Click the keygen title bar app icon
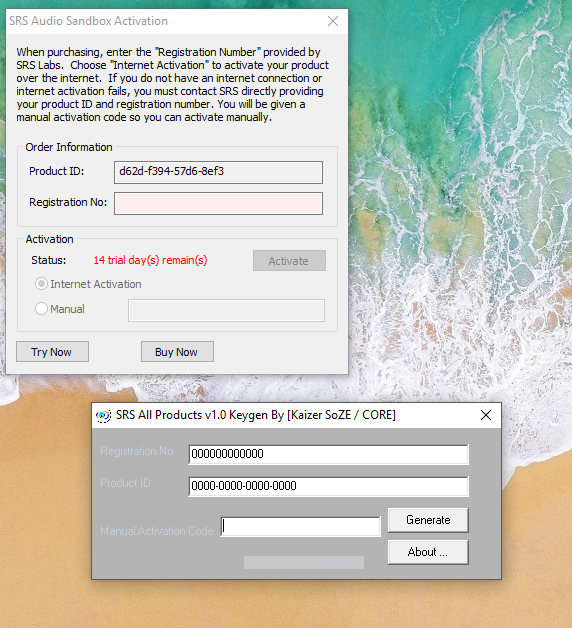The height and width of the screenshot is (628, 572). tap(103, 415)
